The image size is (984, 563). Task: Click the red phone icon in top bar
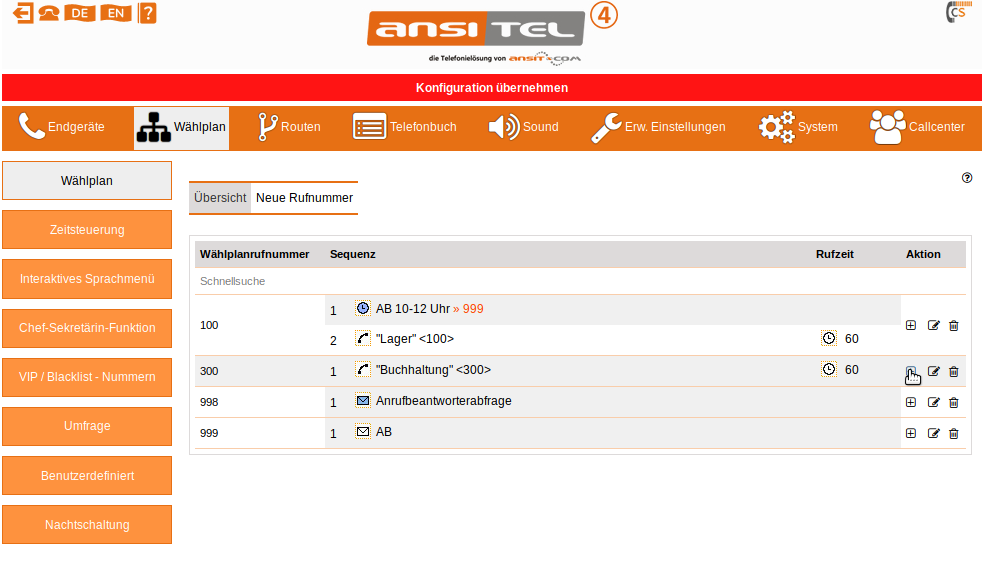tap(48, 13)
